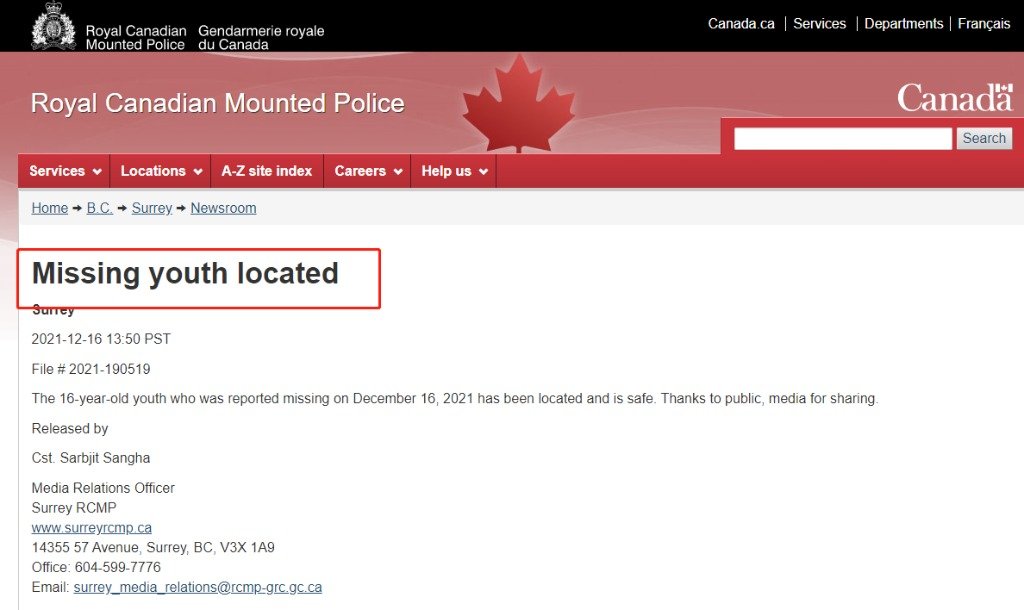Navigate to Surrey breadcrumb
The height and width of the screenshot is (610, 1024).
pyautogui.click(x=152, y=208)
